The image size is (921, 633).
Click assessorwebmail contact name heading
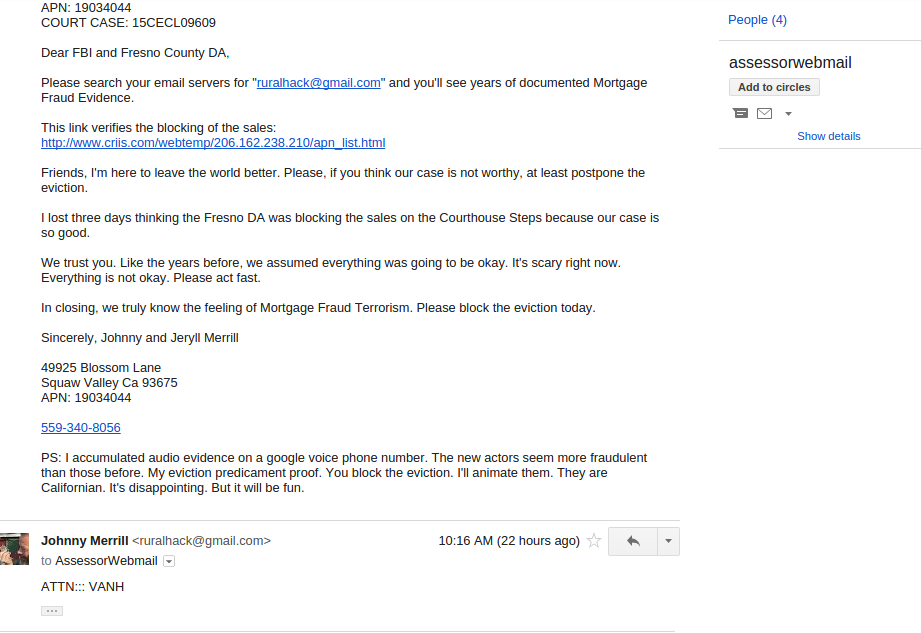pos(790,63)
